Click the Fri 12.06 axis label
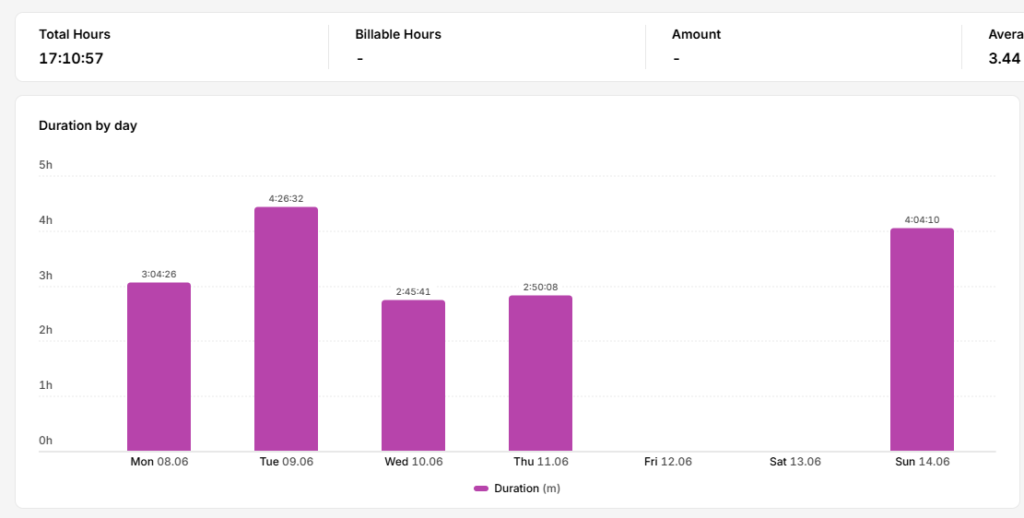The image size is (1024, 518). [x=668, y=462]
